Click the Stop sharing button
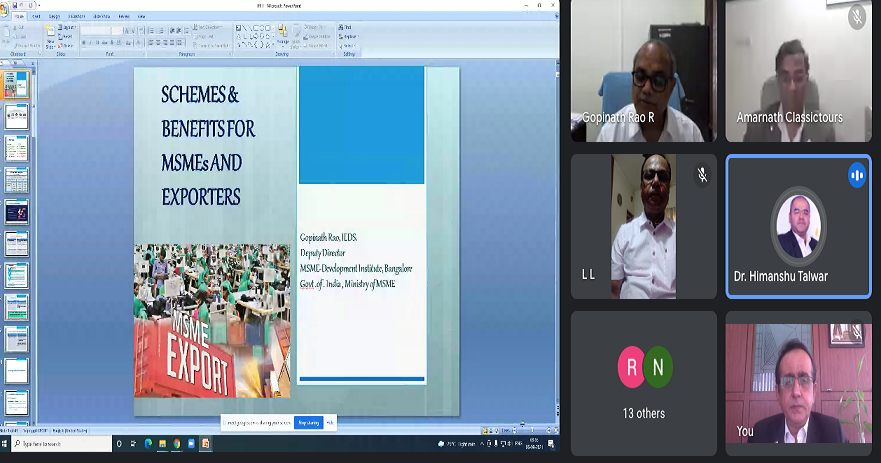This screenshot has height=463, width=881. point(309,423)
